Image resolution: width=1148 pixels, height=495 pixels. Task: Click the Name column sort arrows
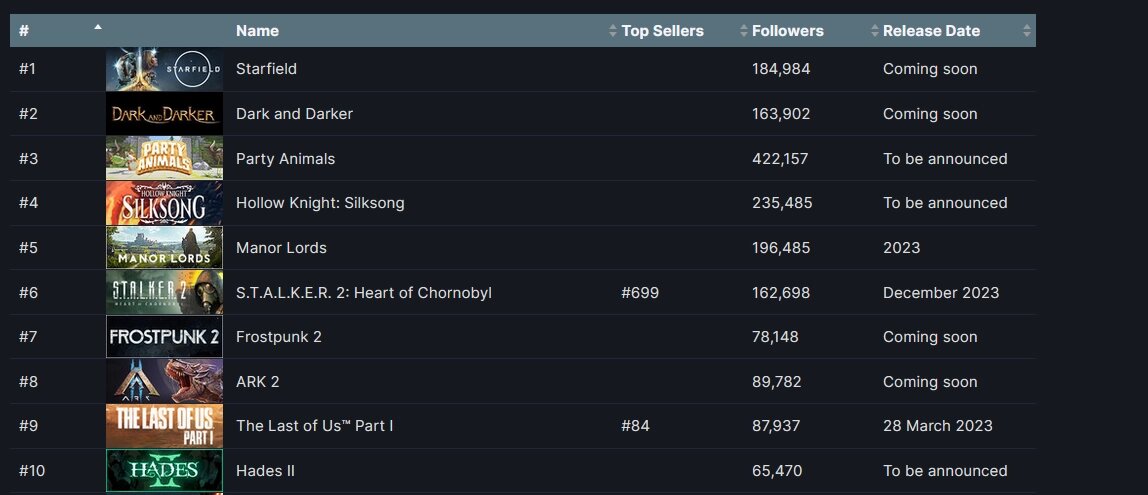point(613,31)
